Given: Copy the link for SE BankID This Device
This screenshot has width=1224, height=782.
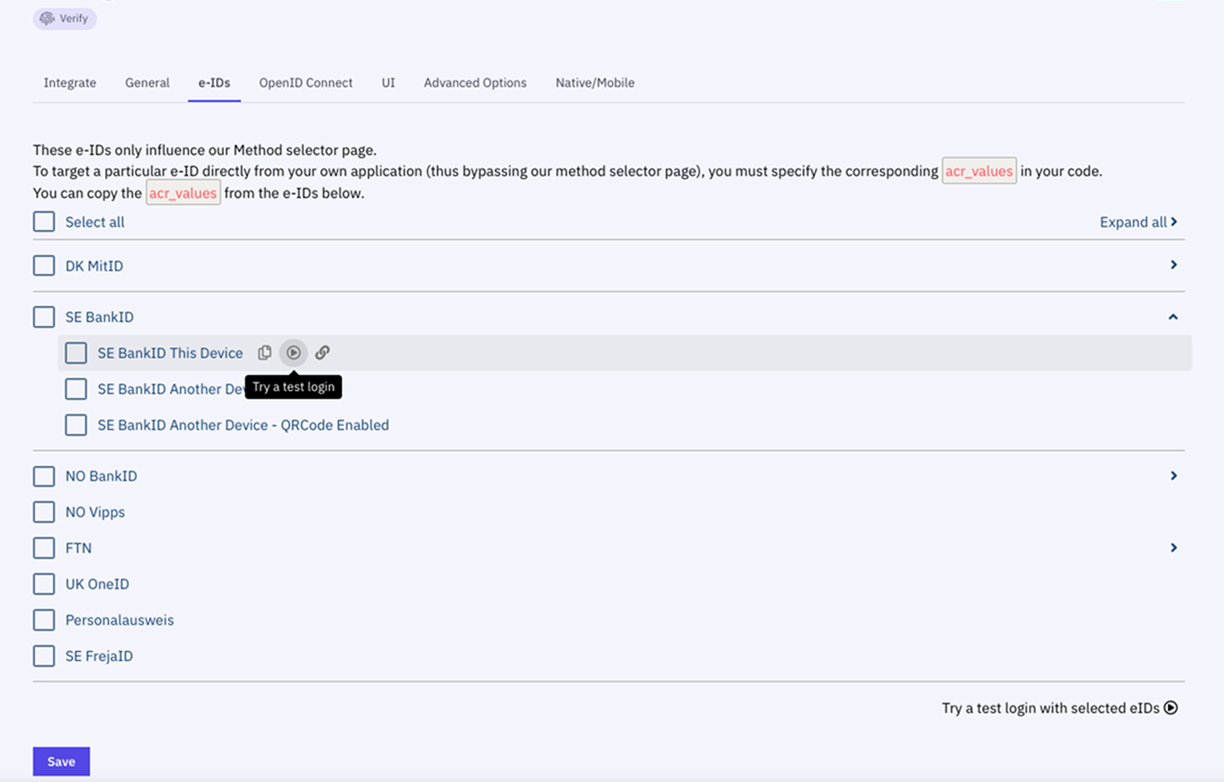Looking at the screenshot, I should point(322,352).
